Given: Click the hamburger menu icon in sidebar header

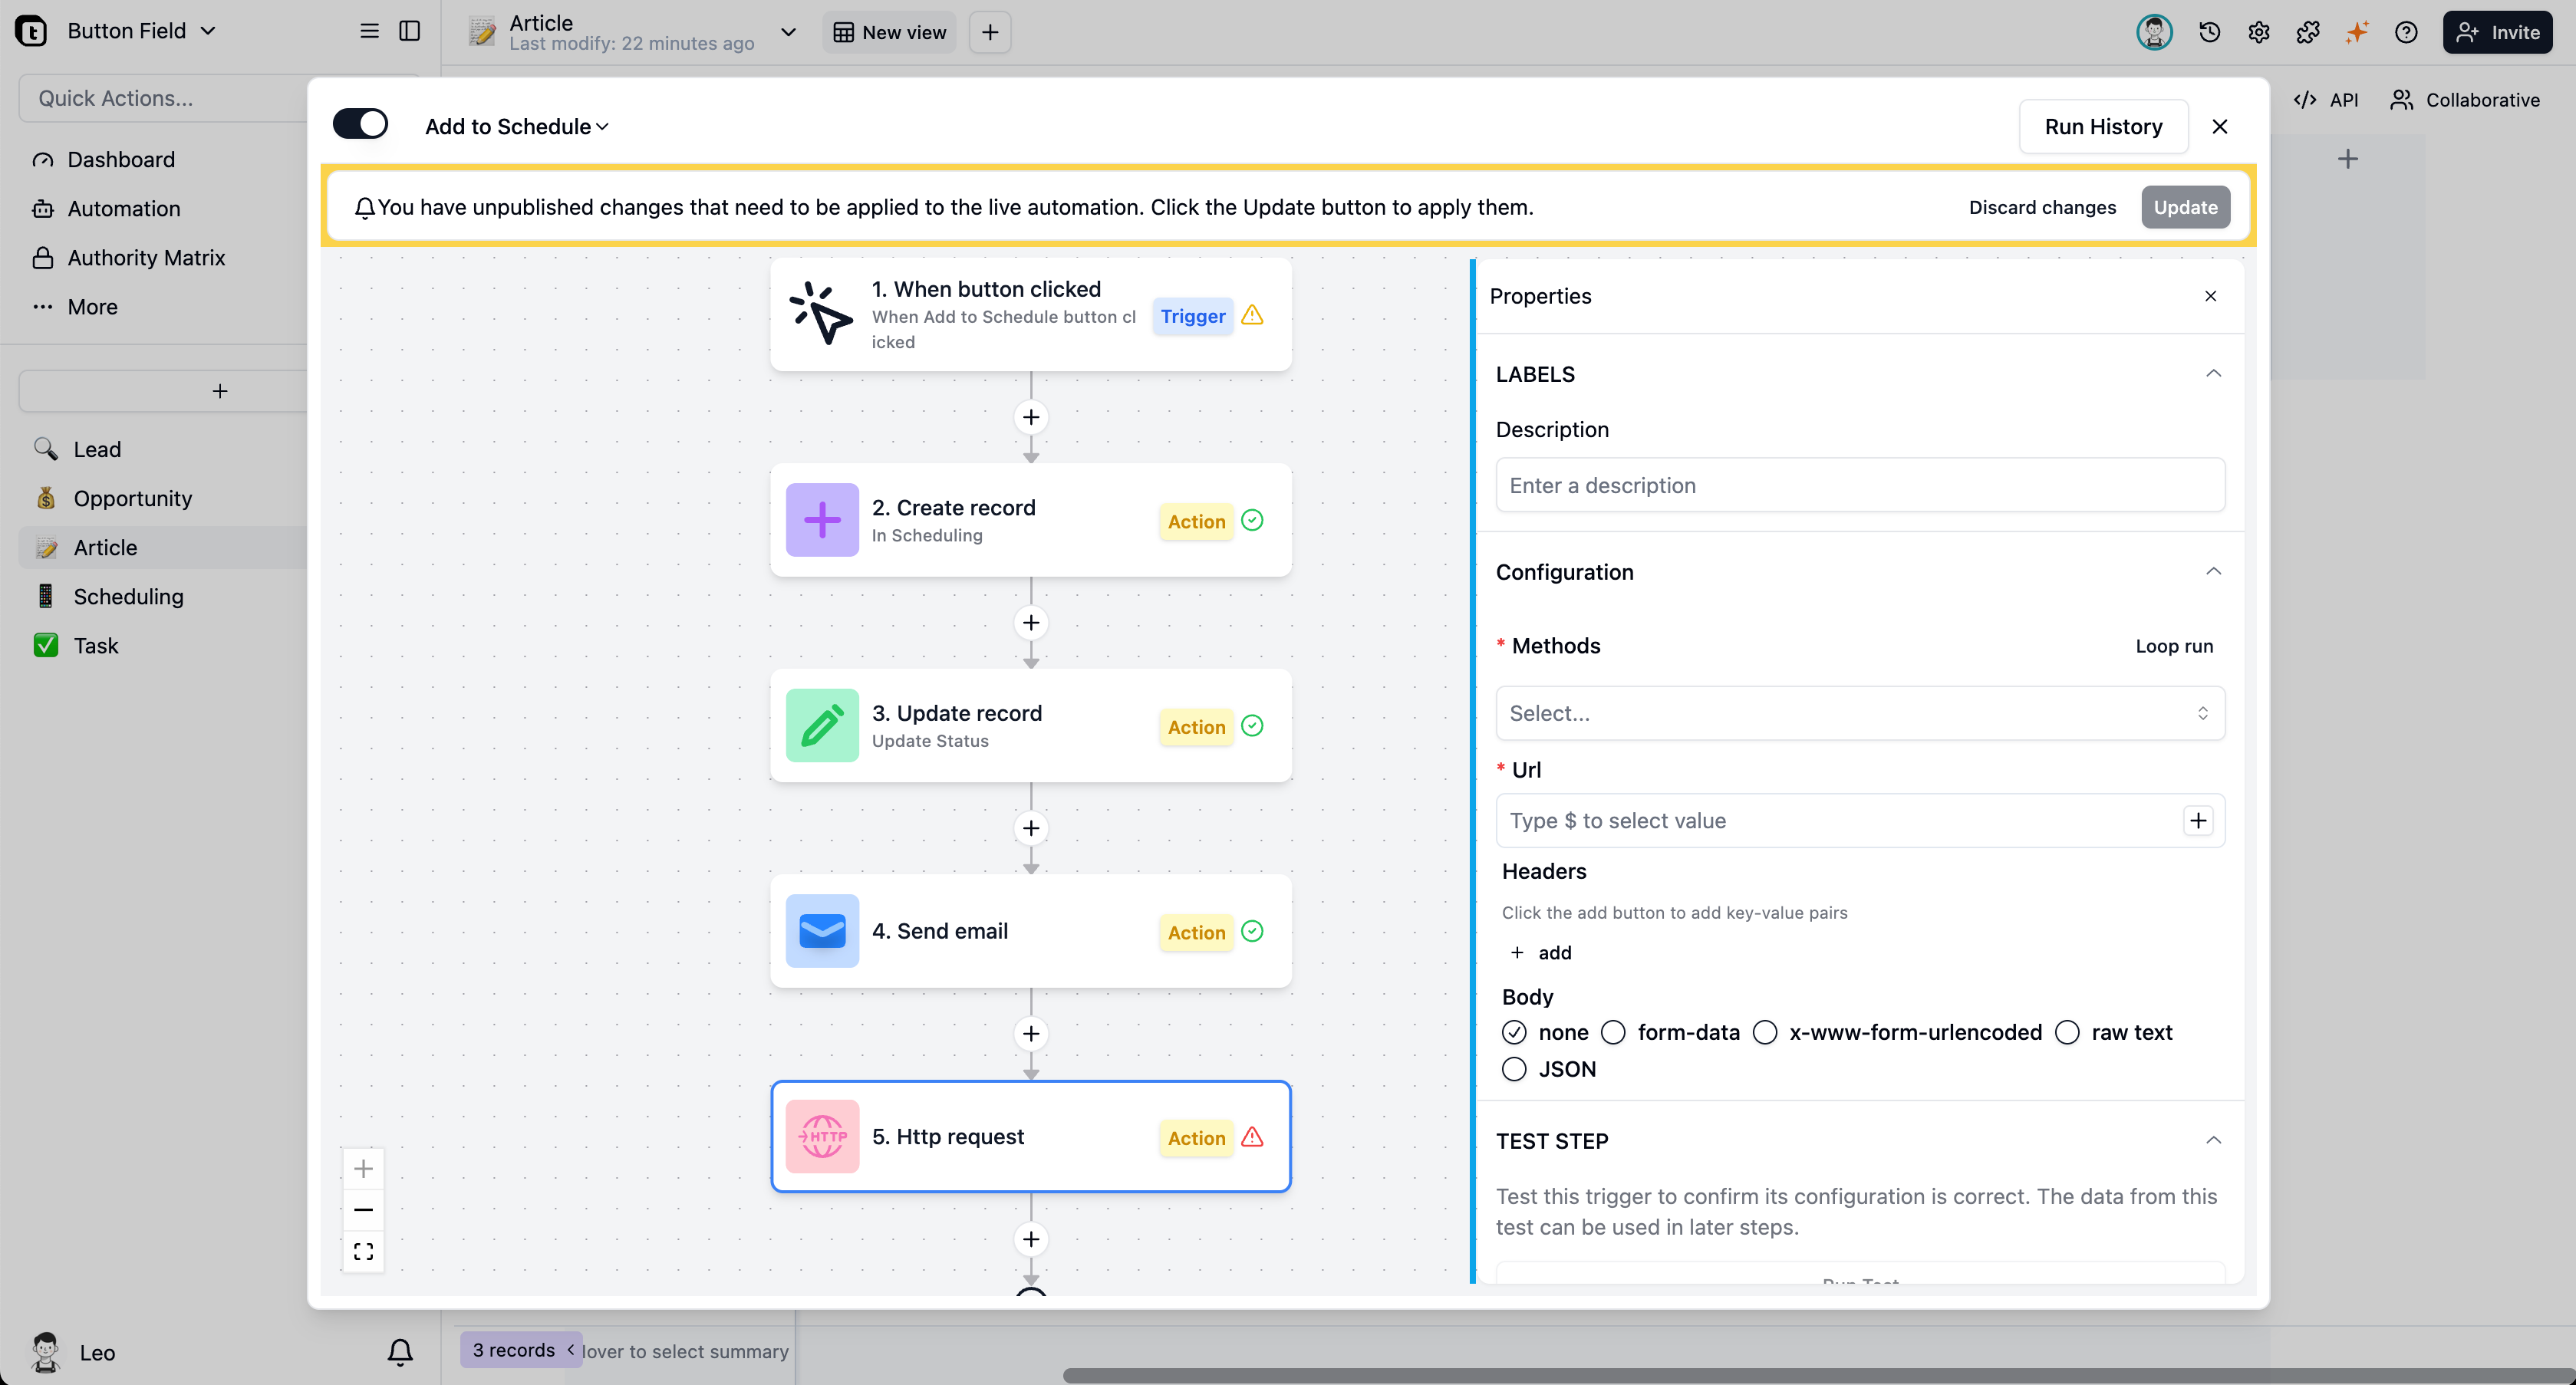Looking at the screenshot, I should [369, 31].
